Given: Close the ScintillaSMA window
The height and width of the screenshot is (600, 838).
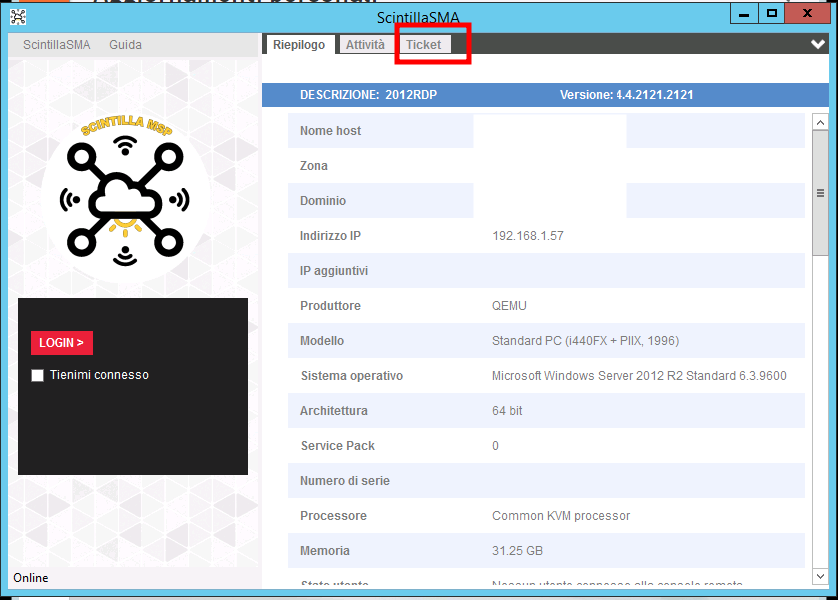Looking at the screenshot, I should click(809, 13).
